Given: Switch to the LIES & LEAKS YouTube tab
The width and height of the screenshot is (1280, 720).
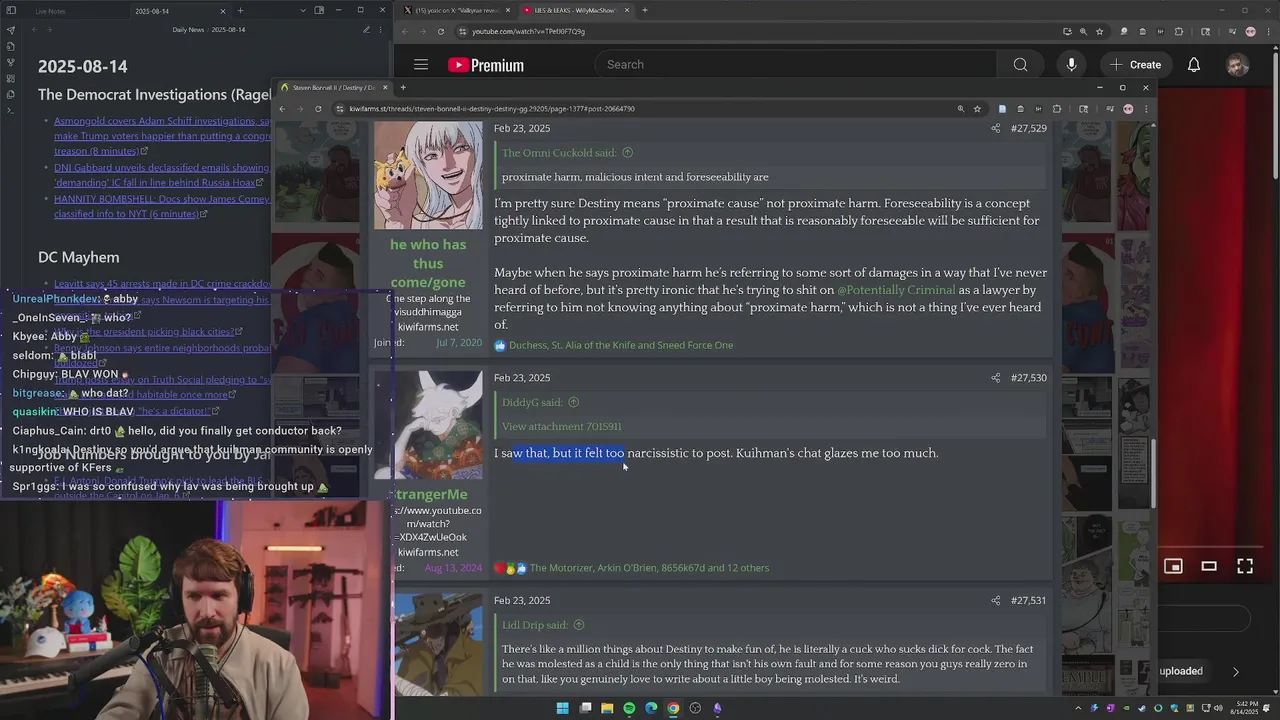Looking at the screenshot, I should pos(577,10).
